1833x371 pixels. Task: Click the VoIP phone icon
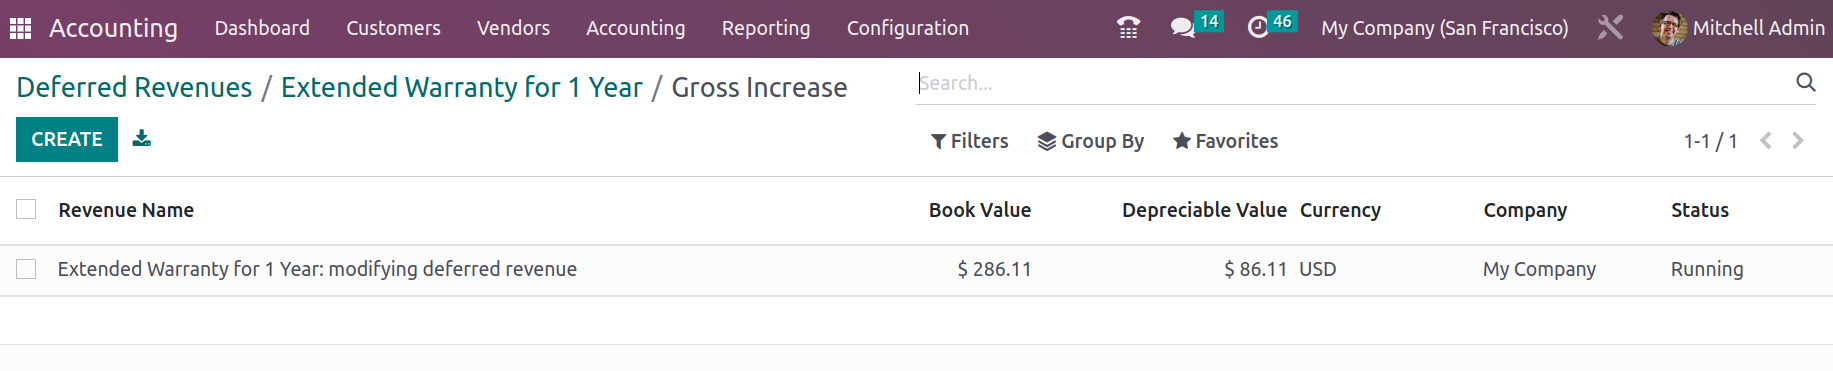point(1128,28)
